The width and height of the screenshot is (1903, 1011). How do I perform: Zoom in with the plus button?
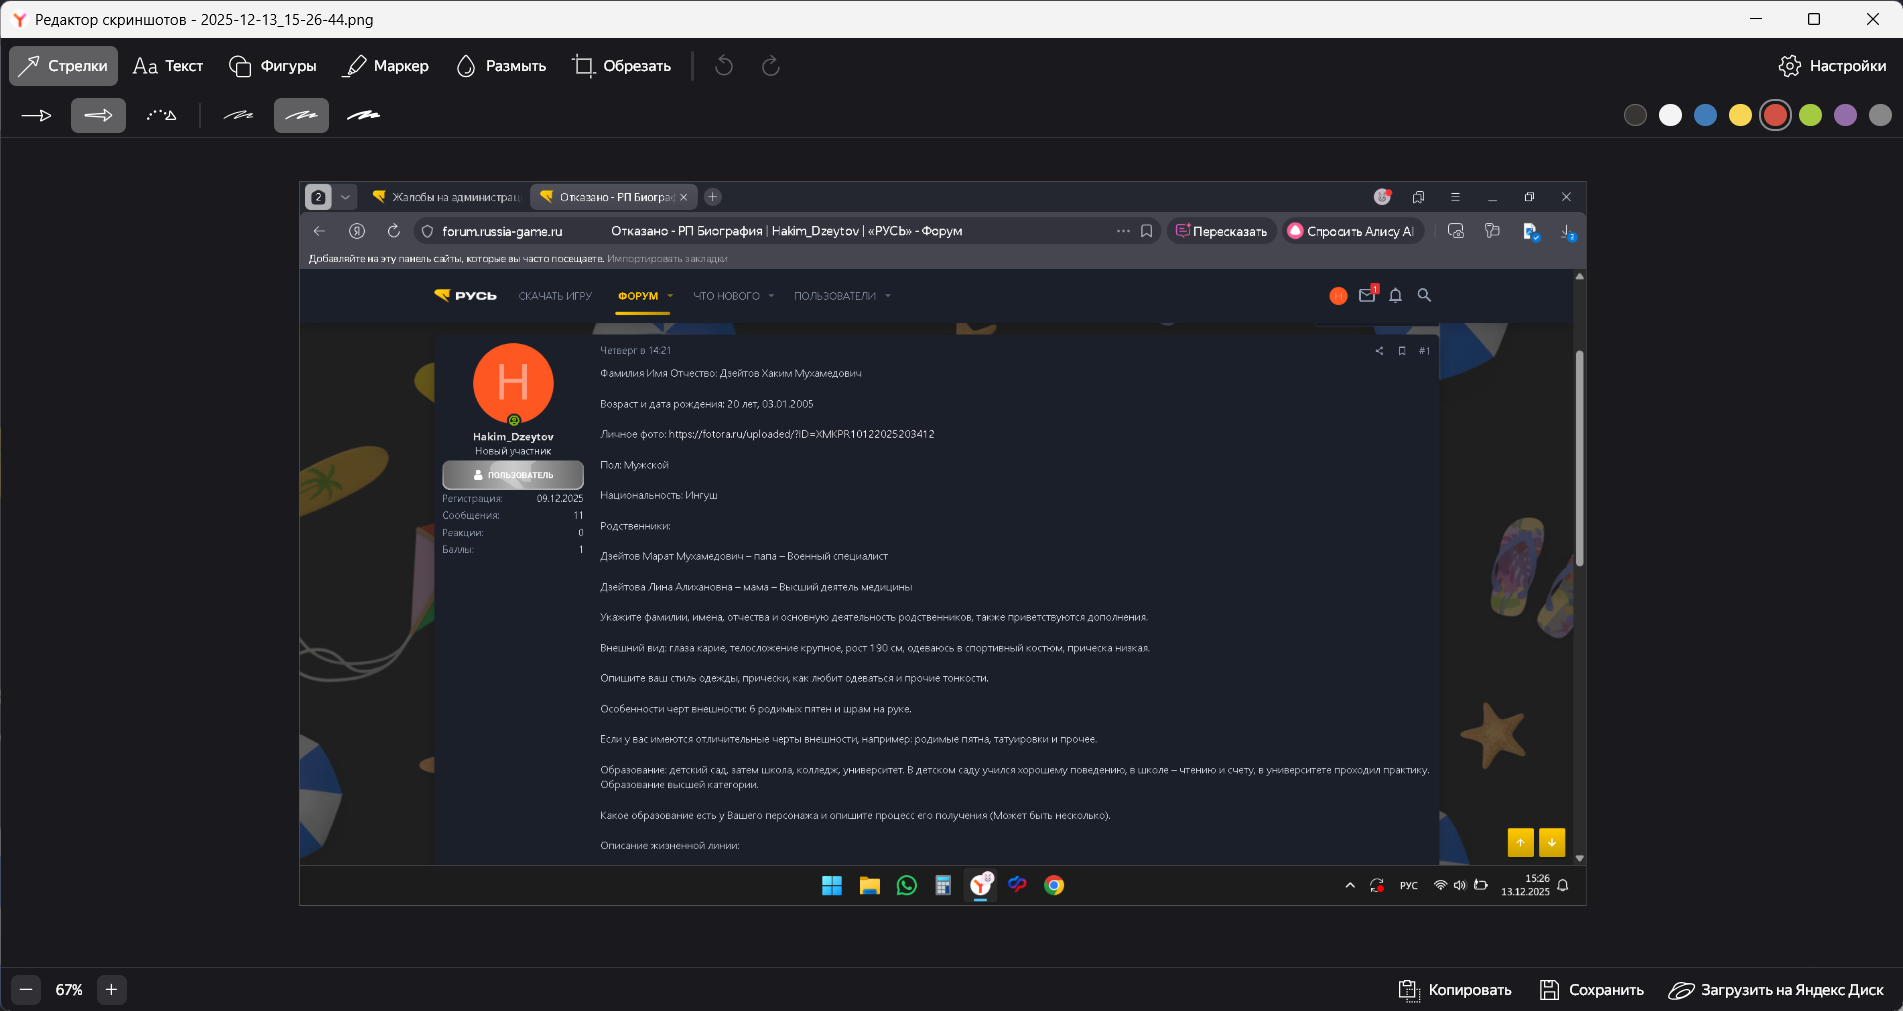[111, 990]
